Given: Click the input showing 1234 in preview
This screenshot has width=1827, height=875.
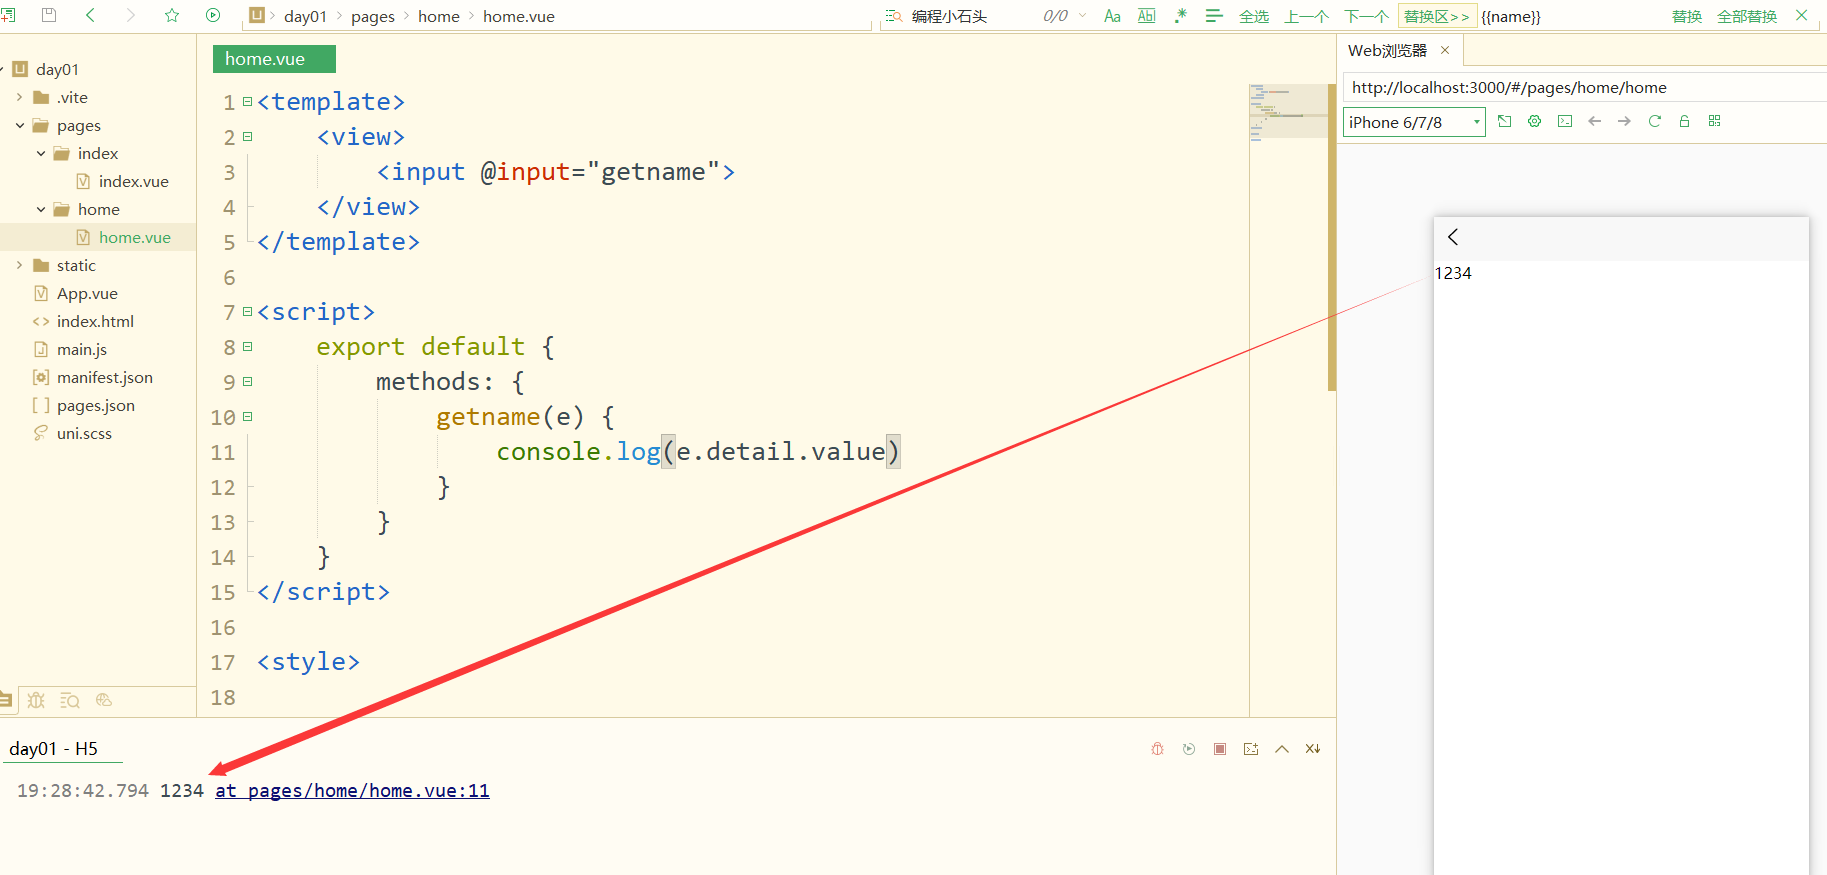Looking at the screenshot, I should [x=1621, y=273].
